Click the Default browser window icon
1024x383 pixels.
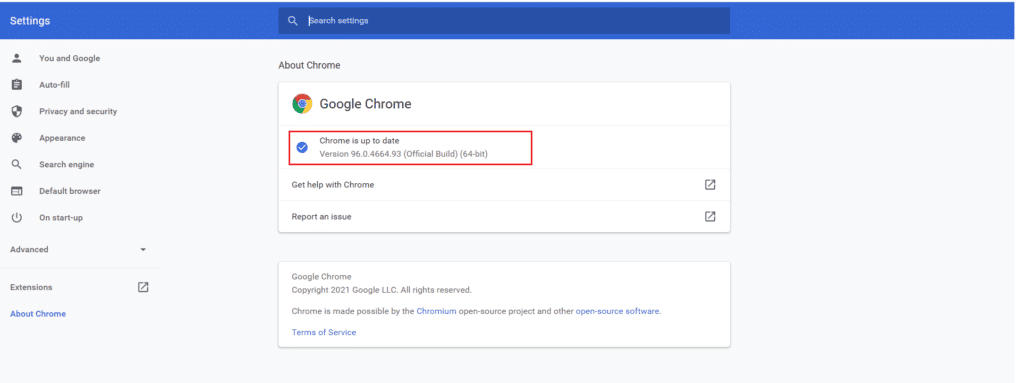pos(17,191)
